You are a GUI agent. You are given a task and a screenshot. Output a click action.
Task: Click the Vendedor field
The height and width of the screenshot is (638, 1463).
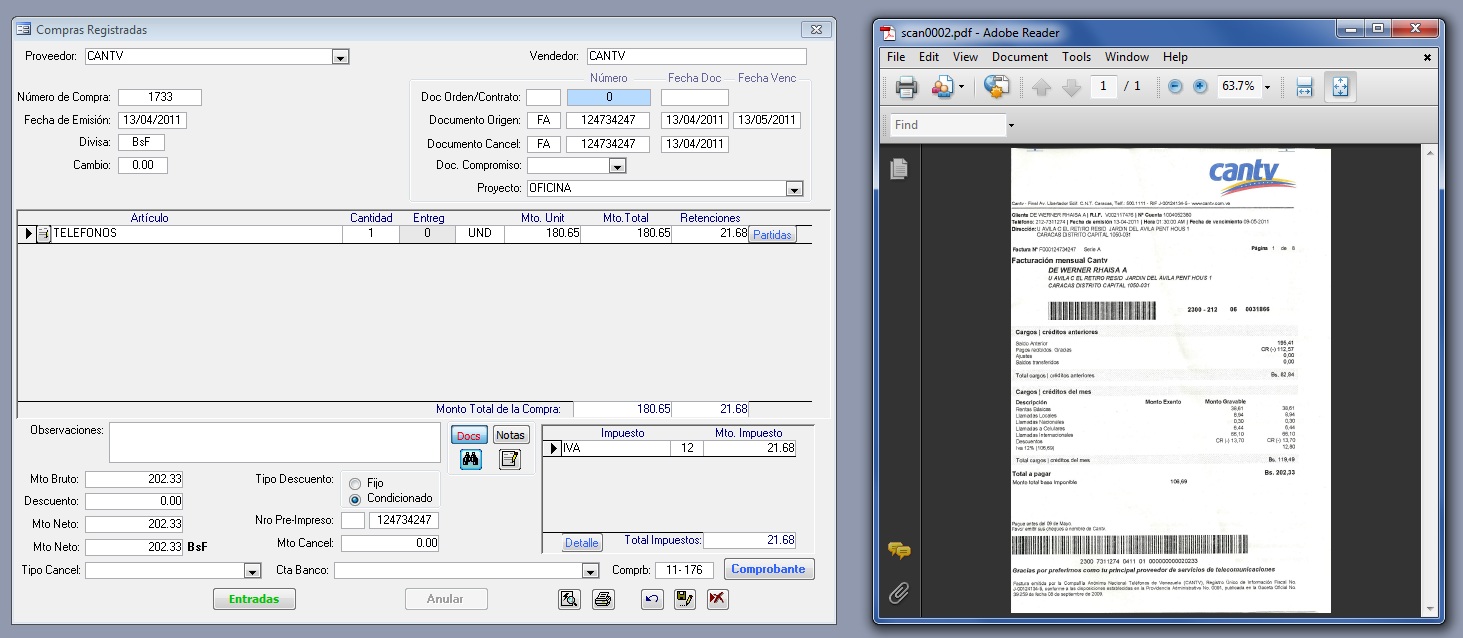coord(696,56)
